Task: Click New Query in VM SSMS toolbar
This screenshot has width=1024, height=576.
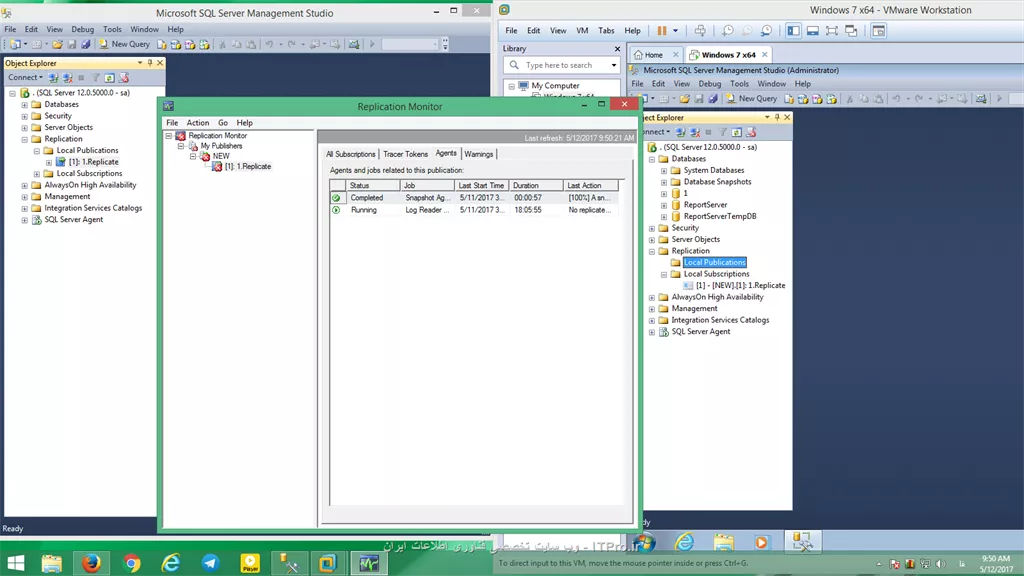Action: 751,99
